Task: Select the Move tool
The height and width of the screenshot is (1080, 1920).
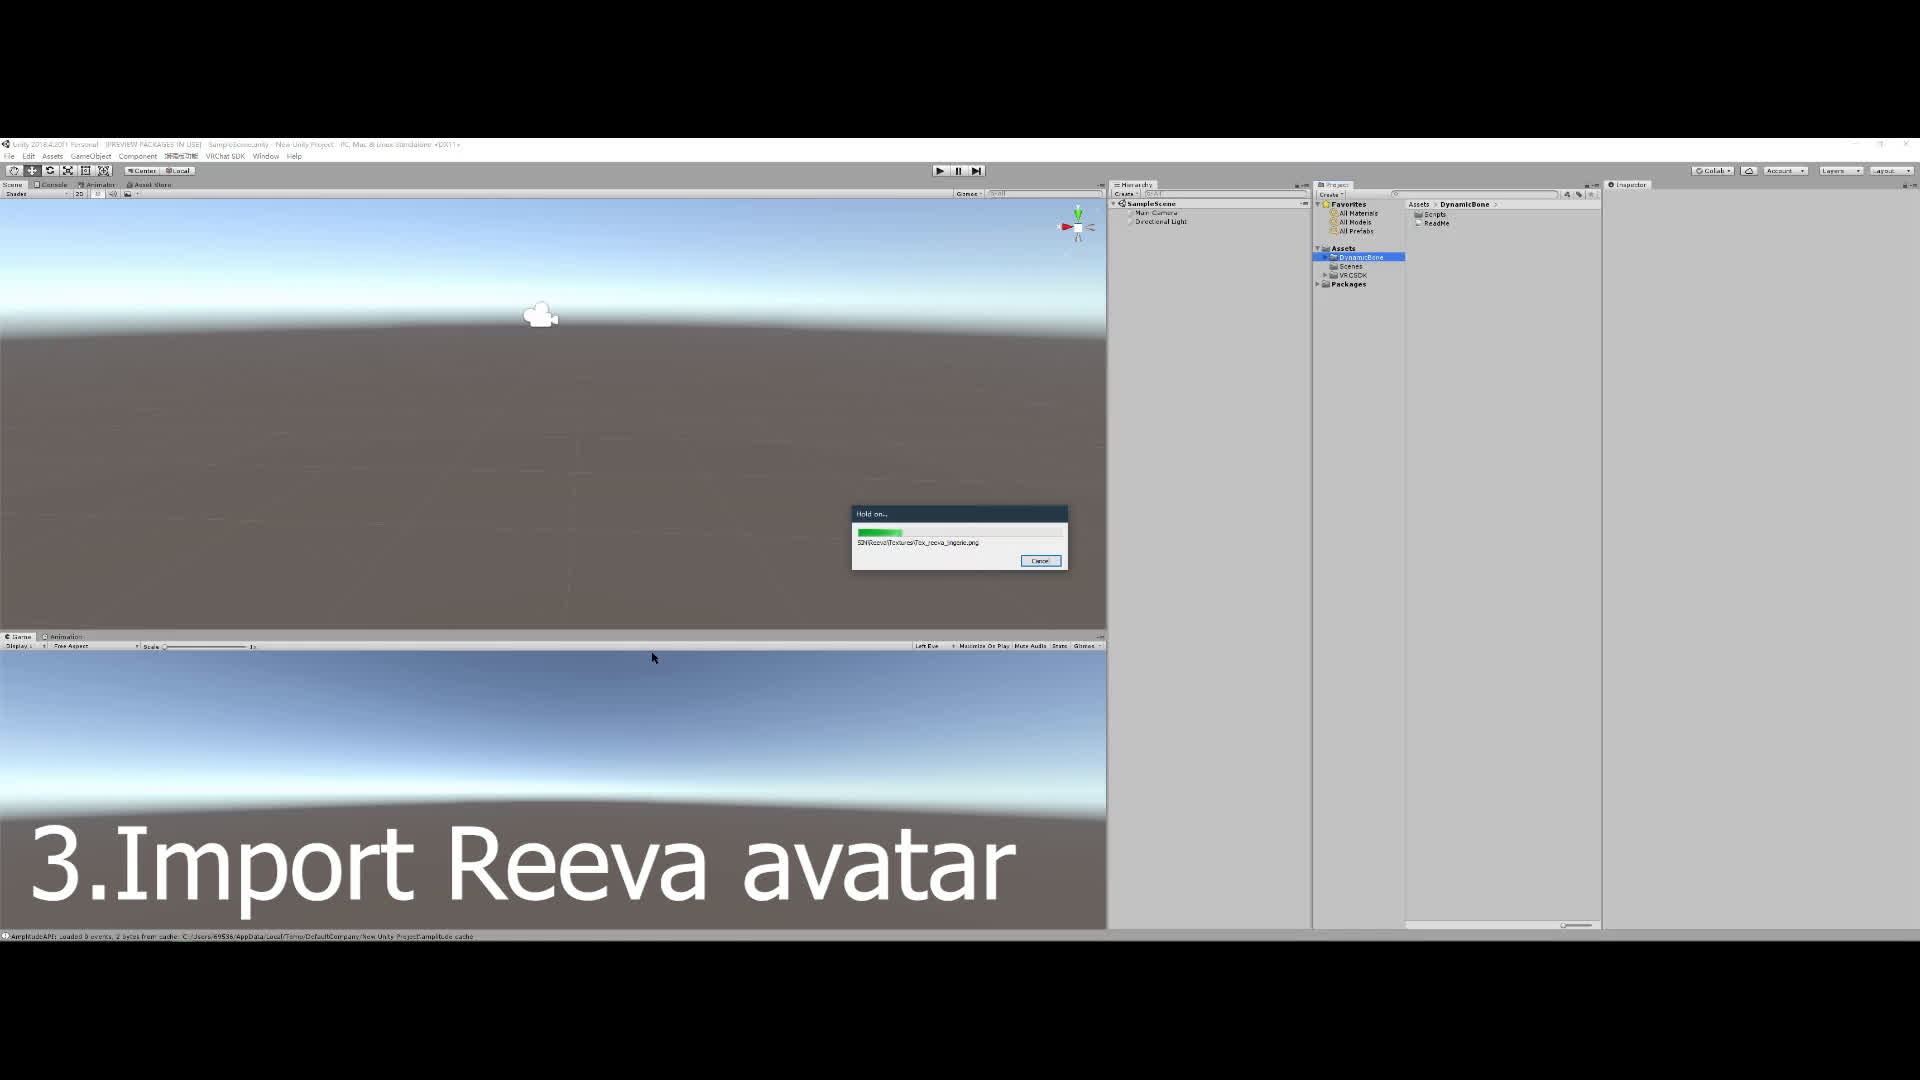Action: (x=32, y=171)
